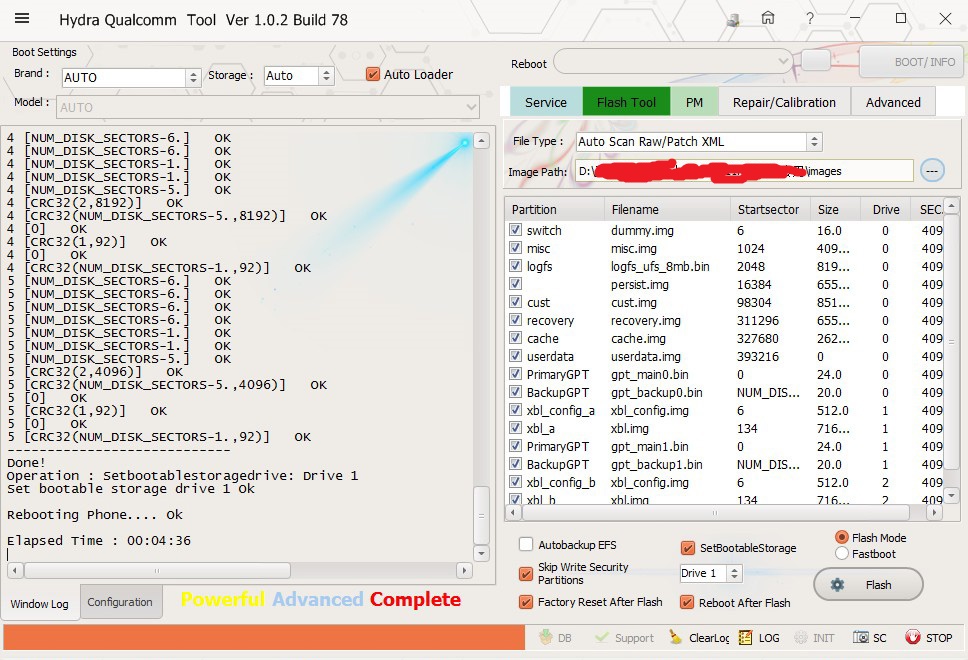Image resolution: width=968 pixels, height=660 pixels.
Task: Click gpt_backup1.bin filename
Action: point(656,464)
